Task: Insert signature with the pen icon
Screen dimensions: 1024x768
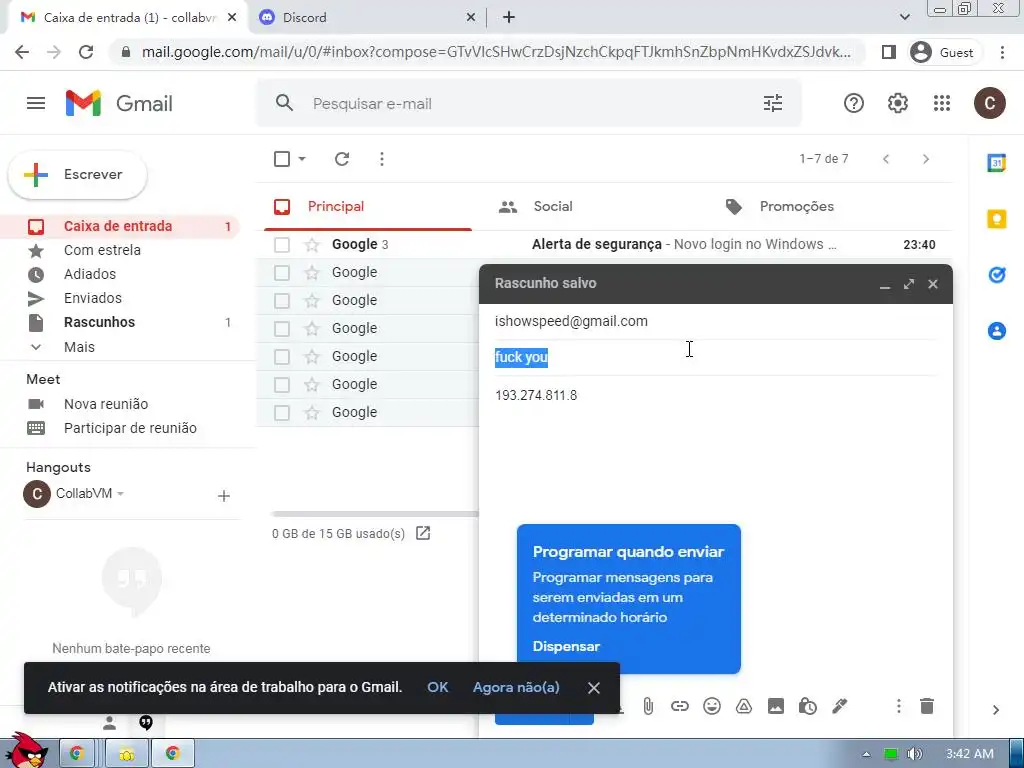Action: coord(840,706)
